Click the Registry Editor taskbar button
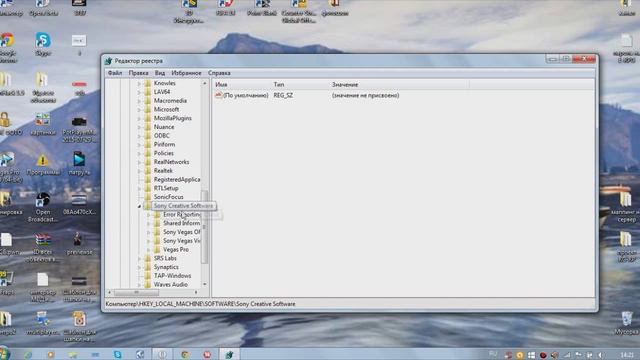 tap(229, 355)
